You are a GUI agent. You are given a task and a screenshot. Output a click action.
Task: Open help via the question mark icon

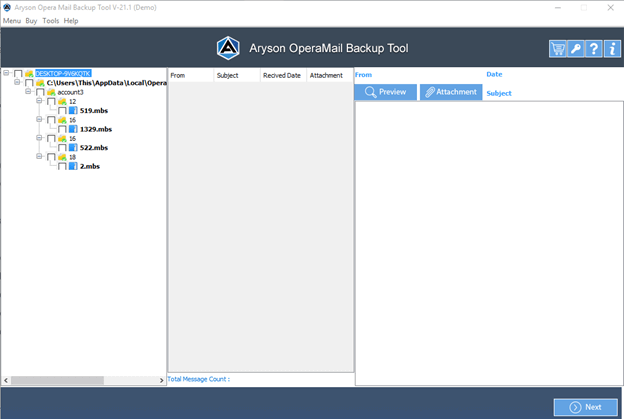coord(593,49)
